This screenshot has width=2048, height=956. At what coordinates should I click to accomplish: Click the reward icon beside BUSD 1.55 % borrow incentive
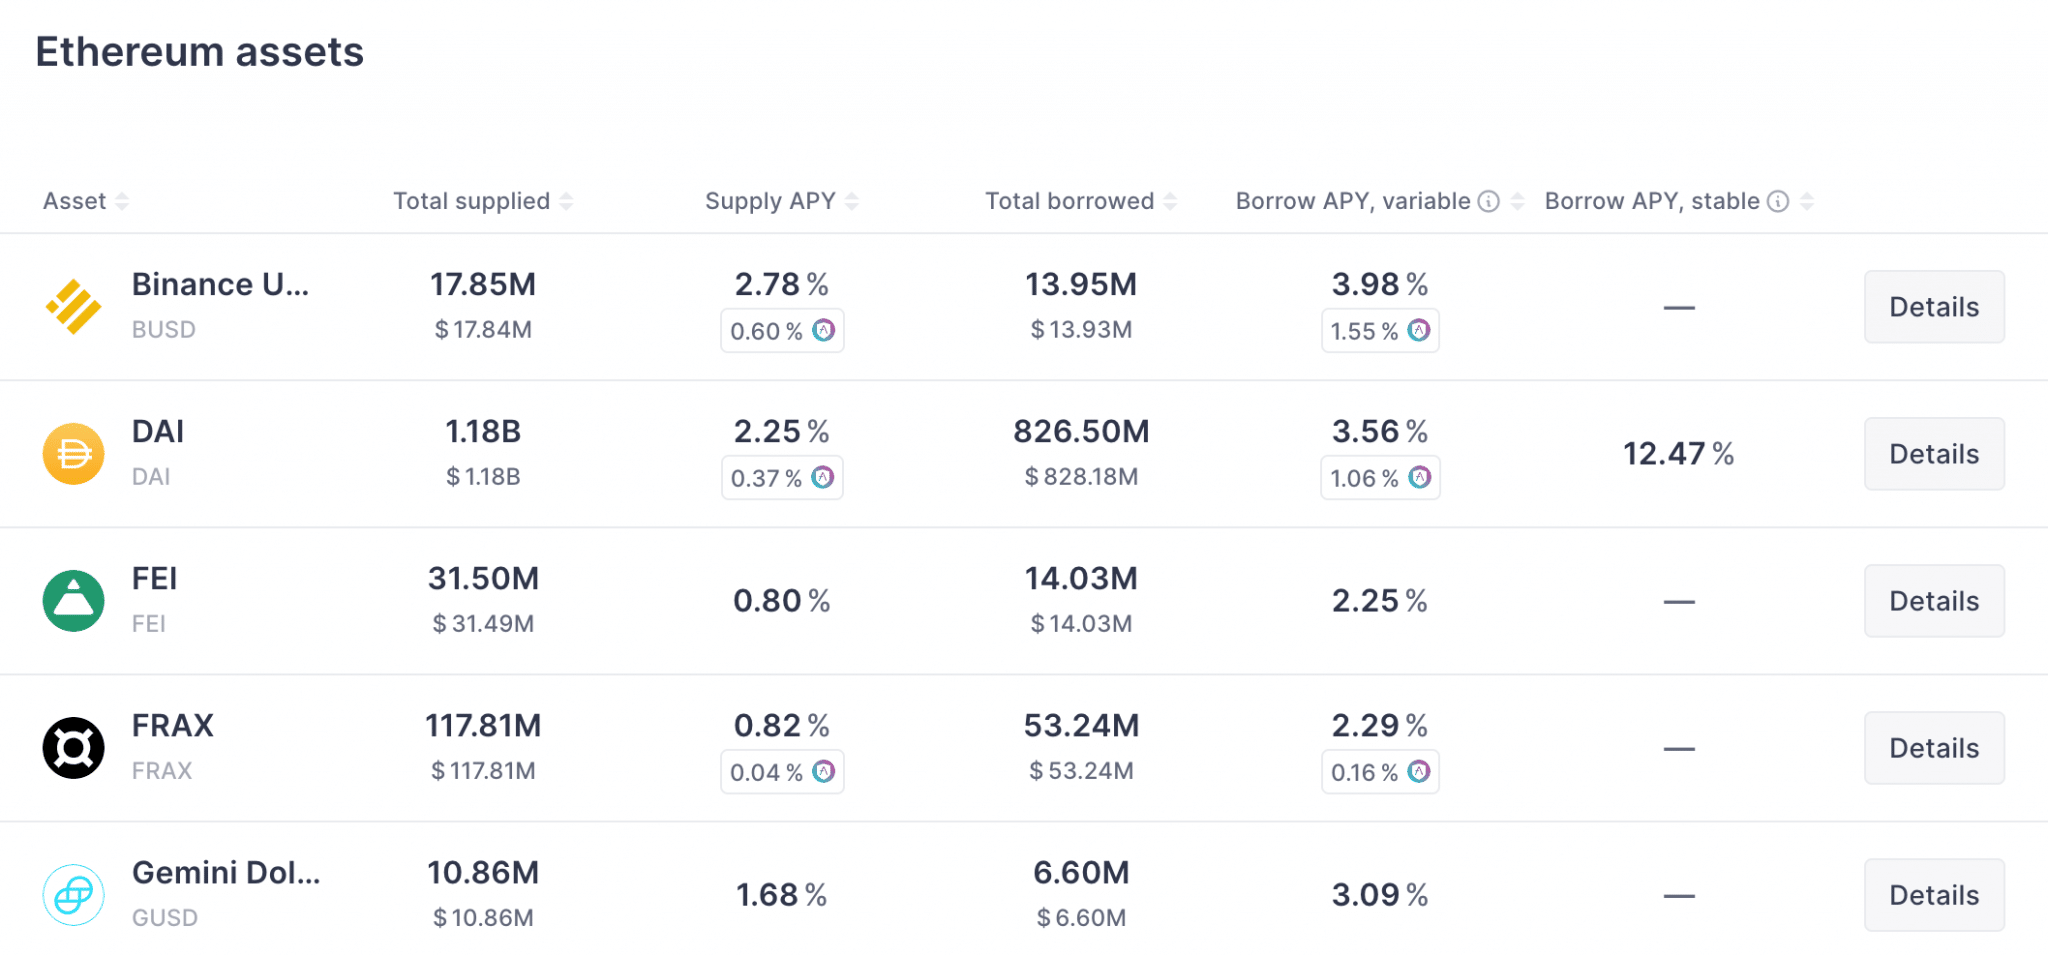pos(1419,330)
